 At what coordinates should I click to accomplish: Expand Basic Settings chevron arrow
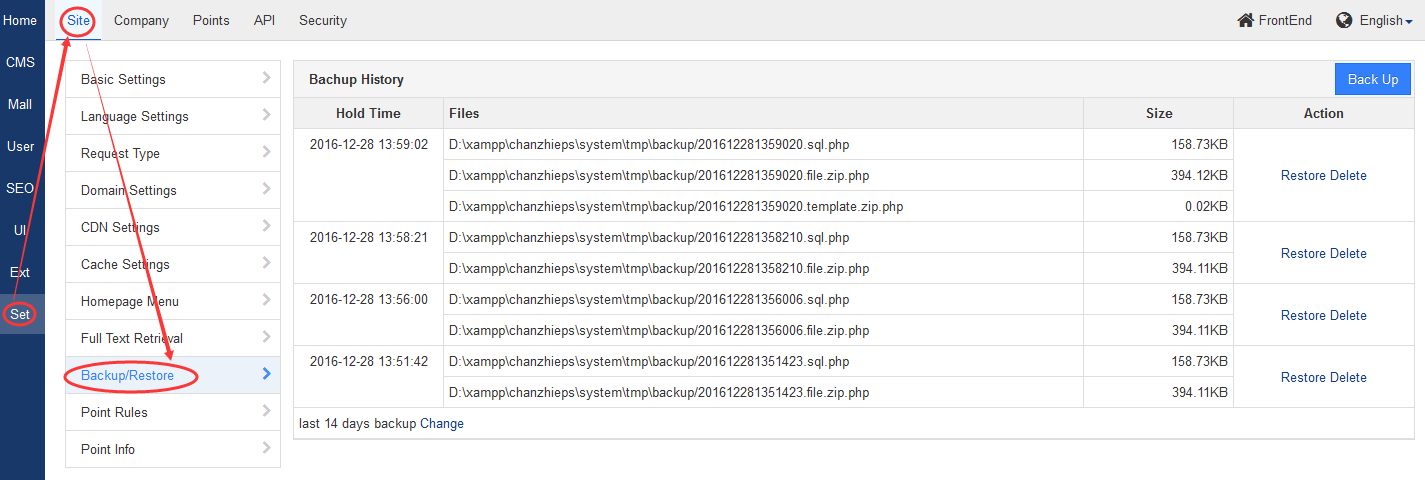[266, 78]
